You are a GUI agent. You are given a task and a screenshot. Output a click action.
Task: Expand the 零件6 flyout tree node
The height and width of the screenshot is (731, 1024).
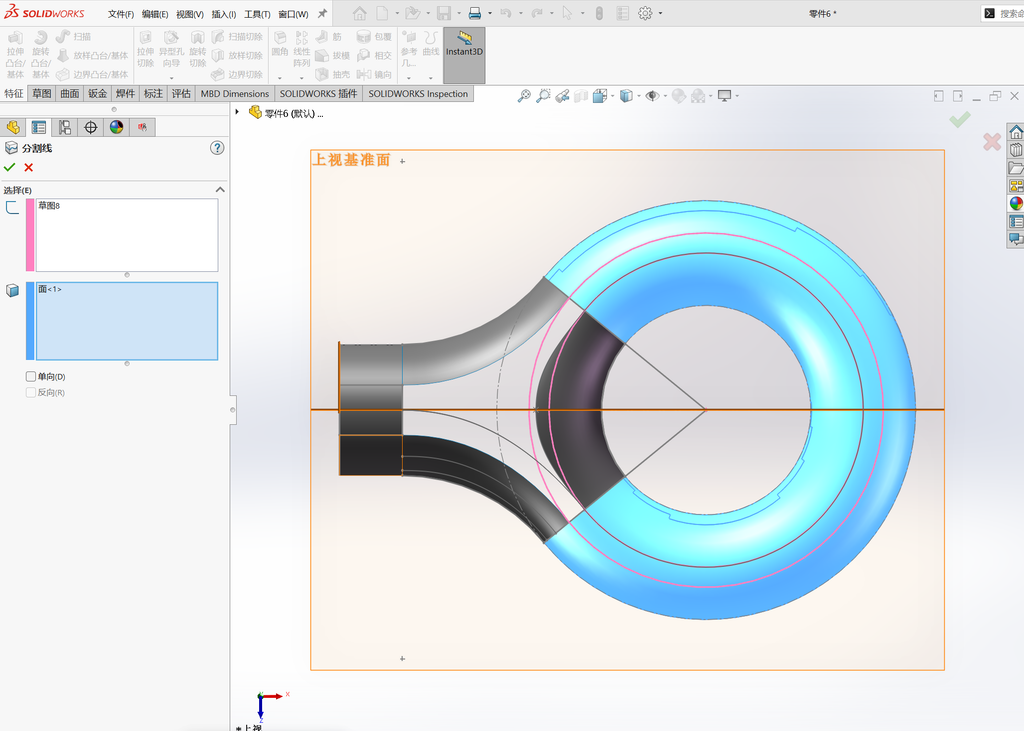click(x=238, y=112)
